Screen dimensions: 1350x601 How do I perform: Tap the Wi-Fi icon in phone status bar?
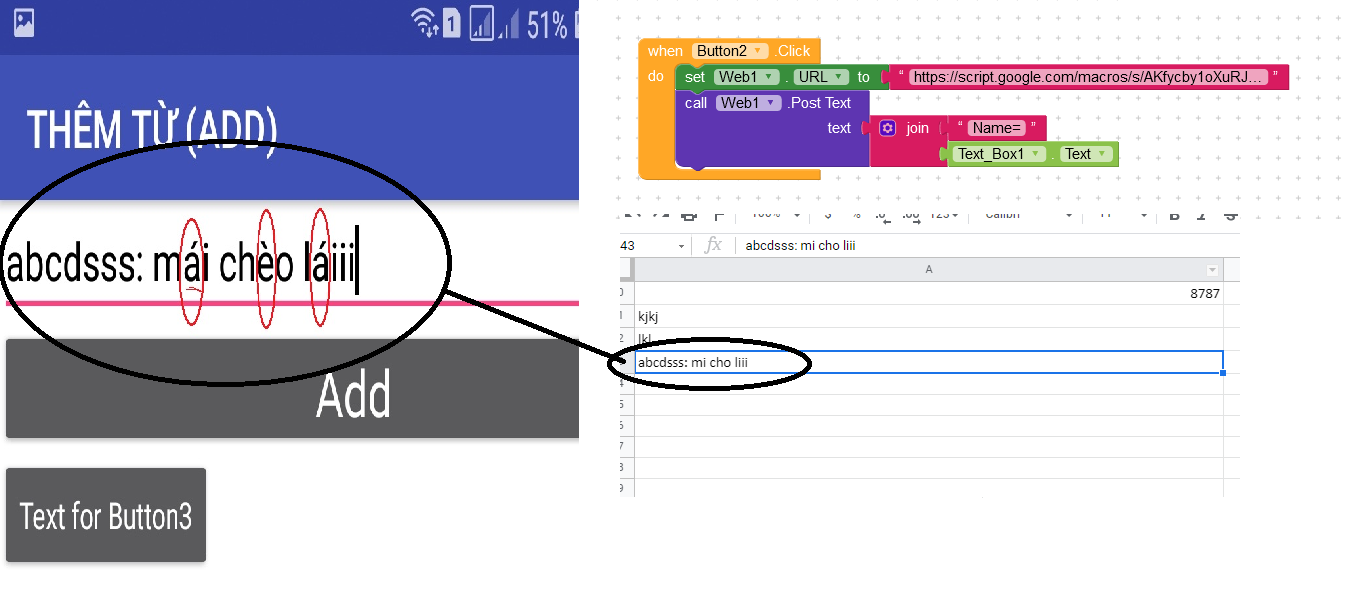coord(424,23)
